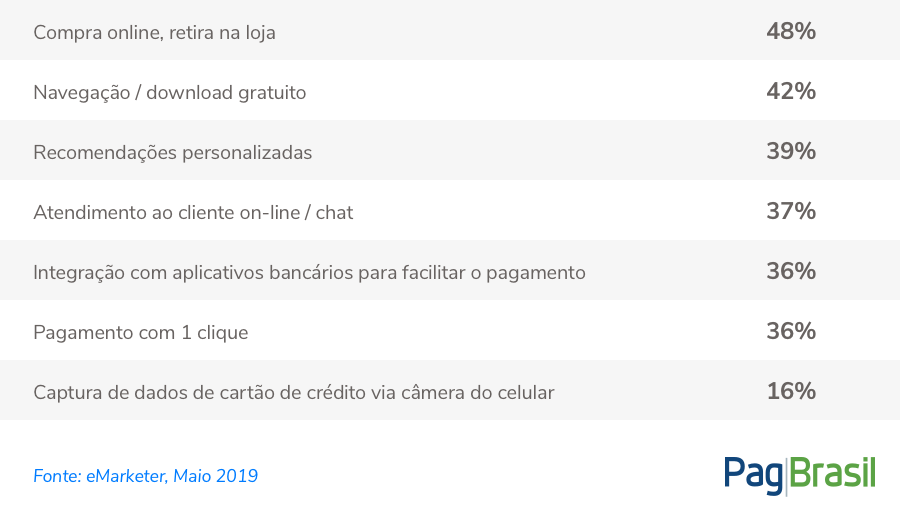
Task: Click Maio 2019 in the source line
Action: pyautogui.click(x=215, y=476)
